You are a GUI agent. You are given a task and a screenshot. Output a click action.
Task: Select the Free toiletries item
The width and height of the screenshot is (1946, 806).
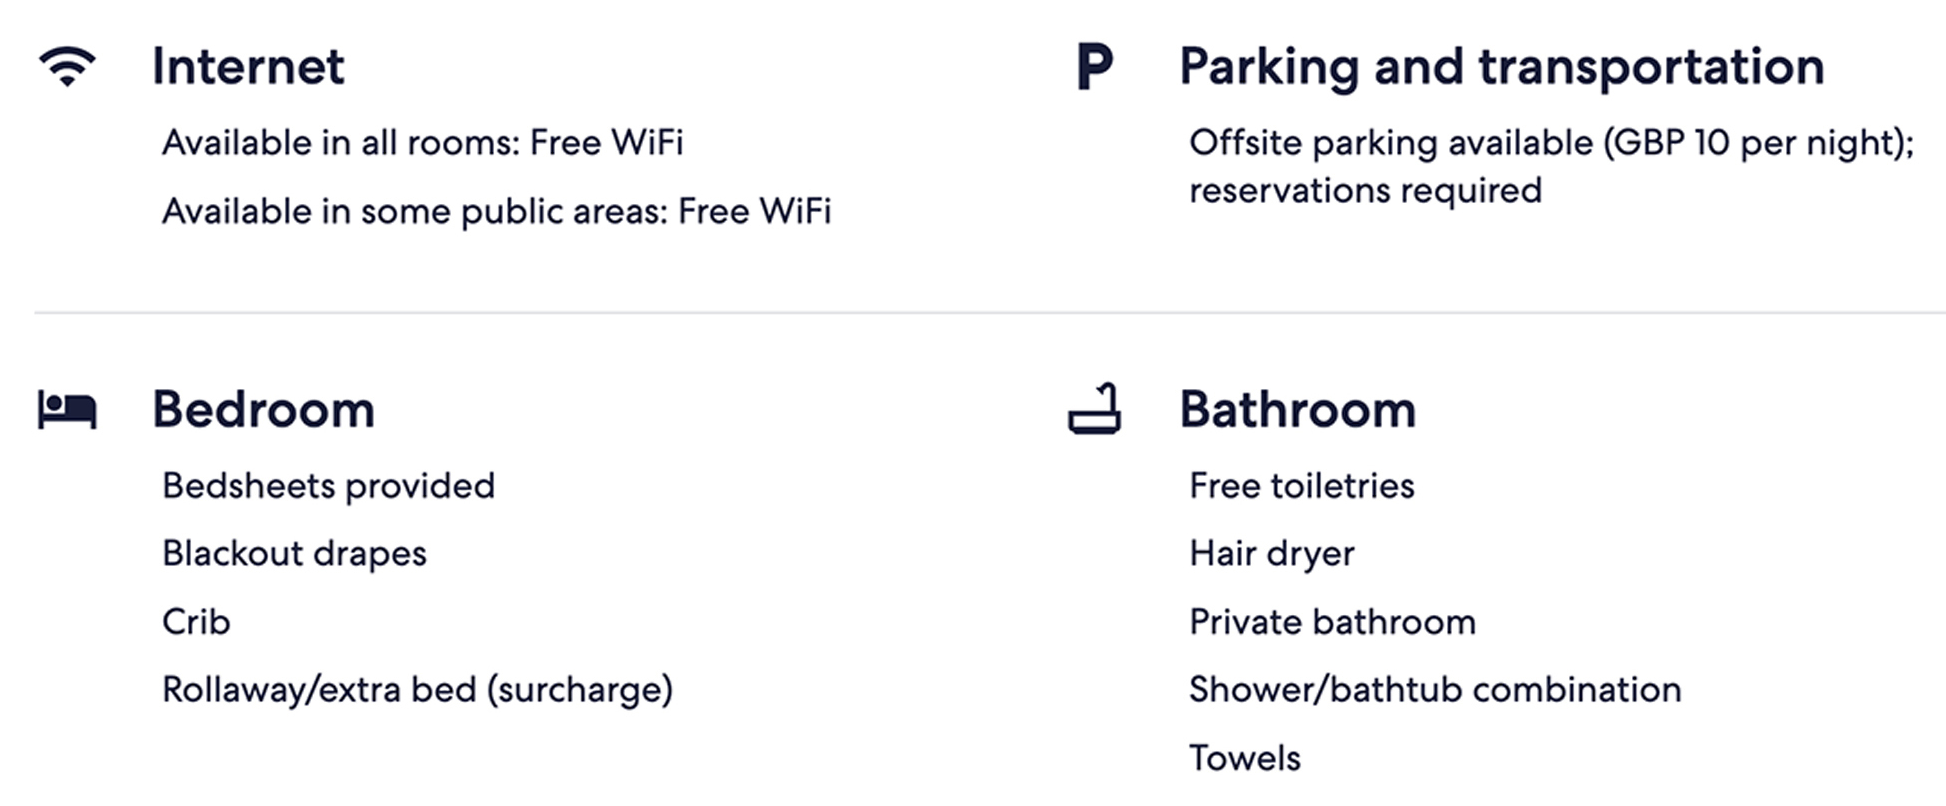[x=1302, y=486]
